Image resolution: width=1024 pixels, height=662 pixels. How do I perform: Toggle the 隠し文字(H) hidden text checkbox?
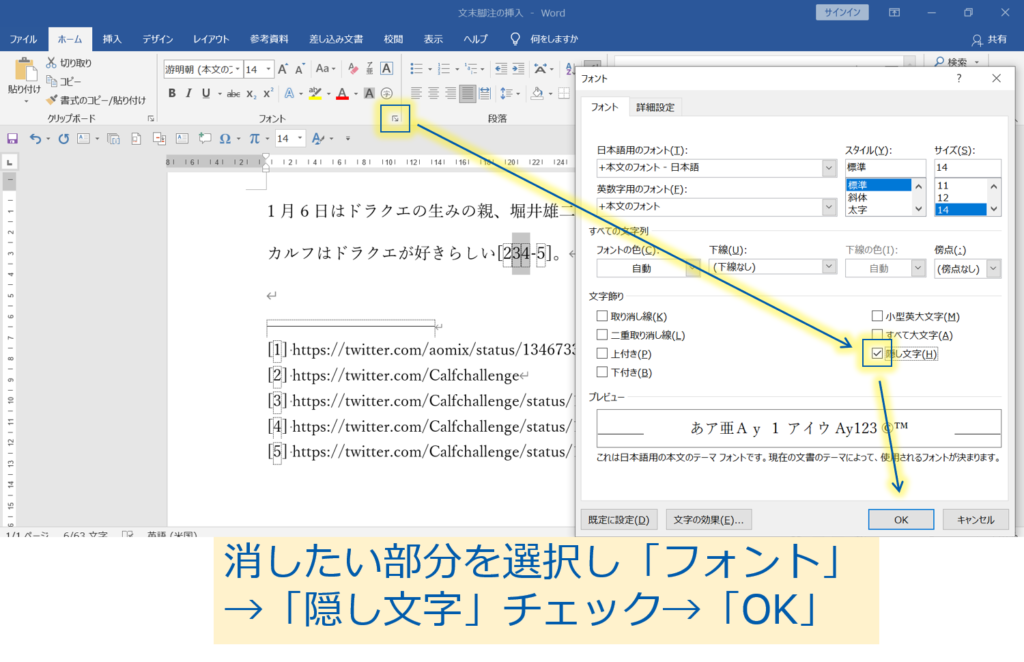coord(877,353)
